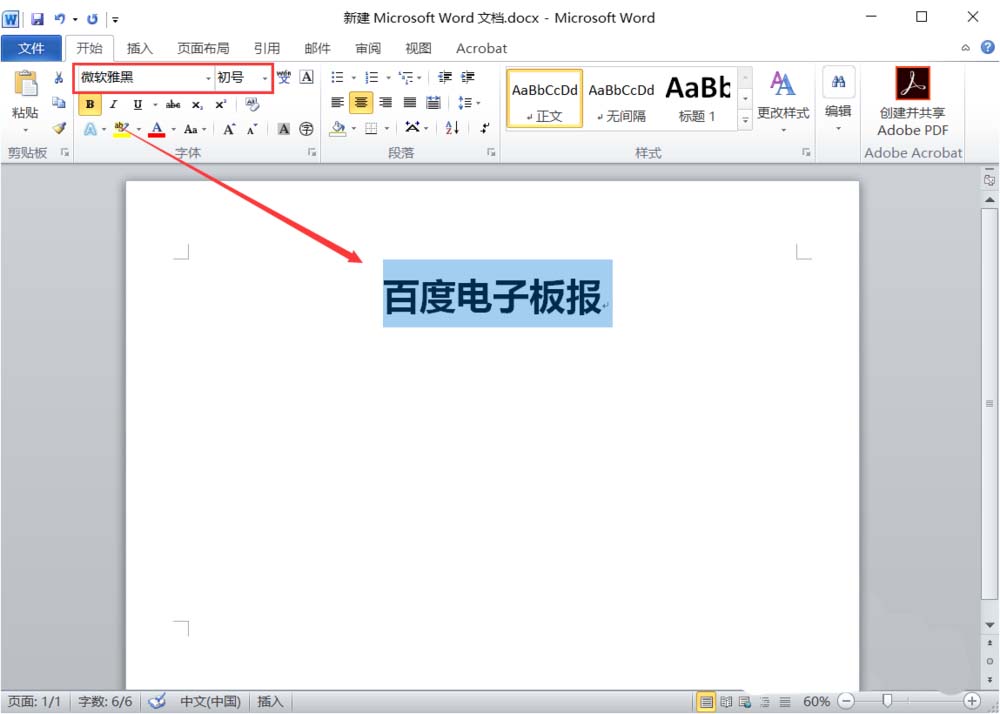Click the Paste clipboard icon
Image resolution: width=1000 pixels, height=714 pixels.
(26, 84)
